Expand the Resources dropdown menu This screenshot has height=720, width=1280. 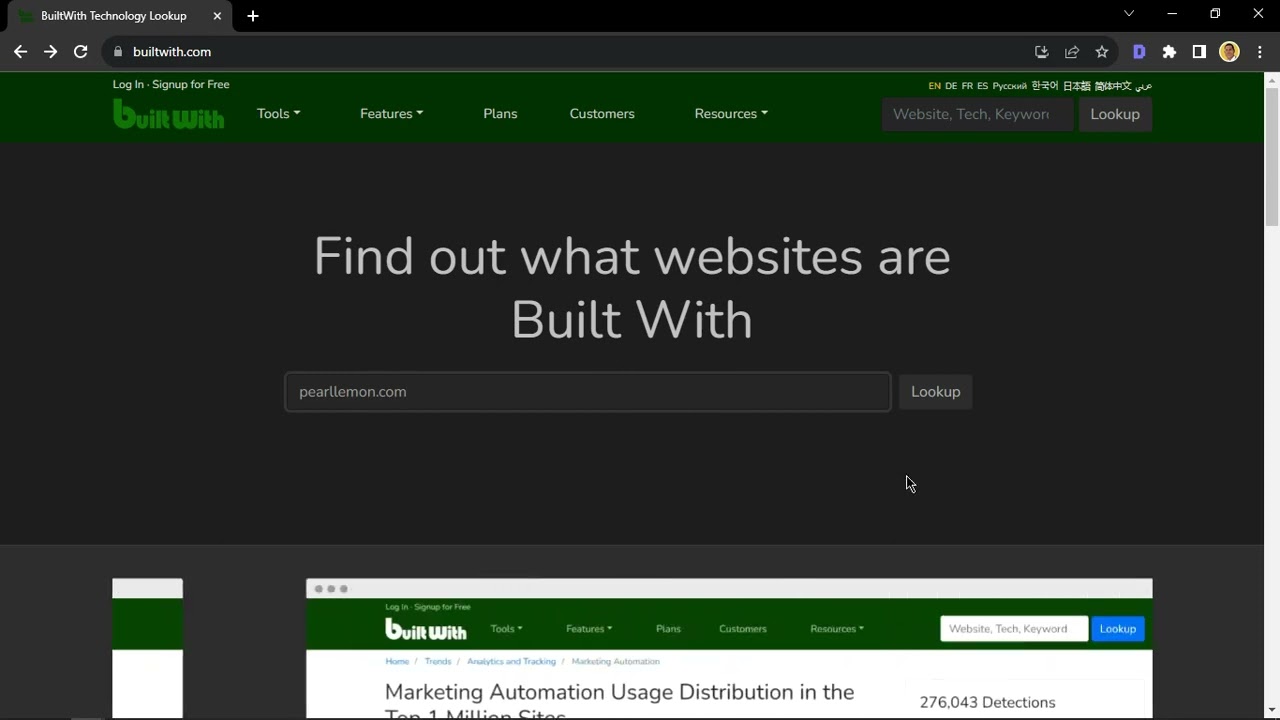pos(731,114)
